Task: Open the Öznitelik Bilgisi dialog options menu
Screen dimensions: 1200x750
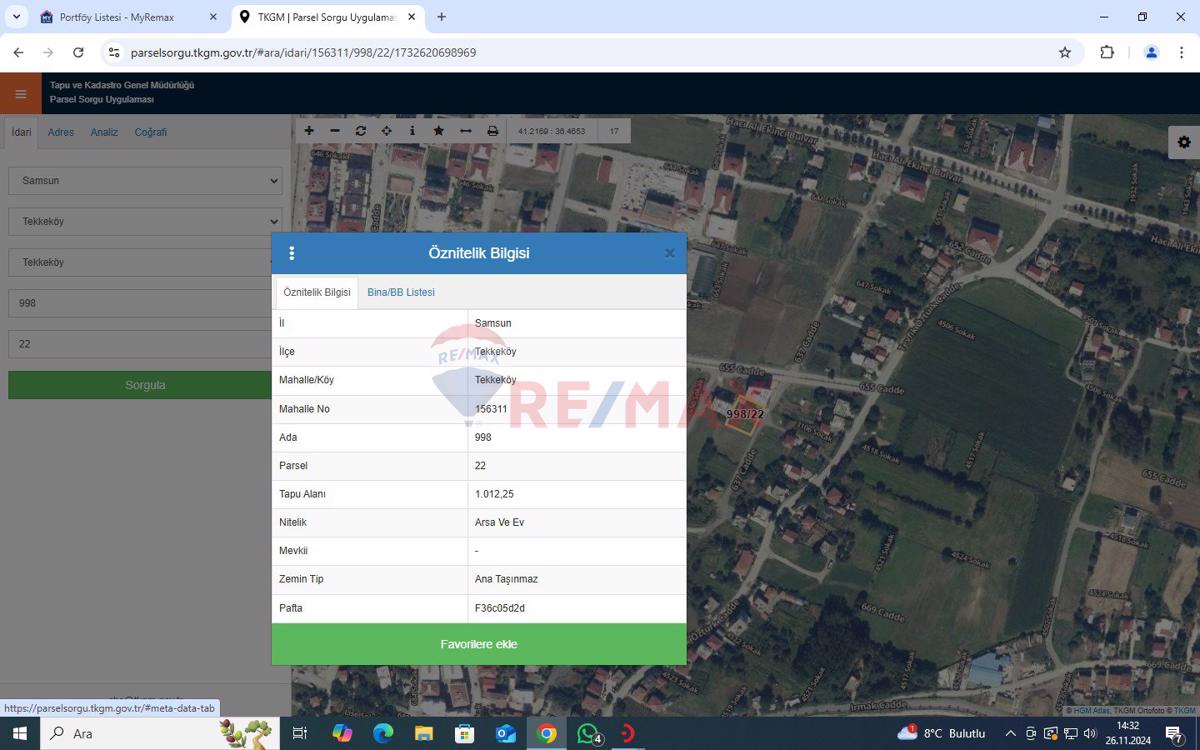Action: [x=292, y=253]
